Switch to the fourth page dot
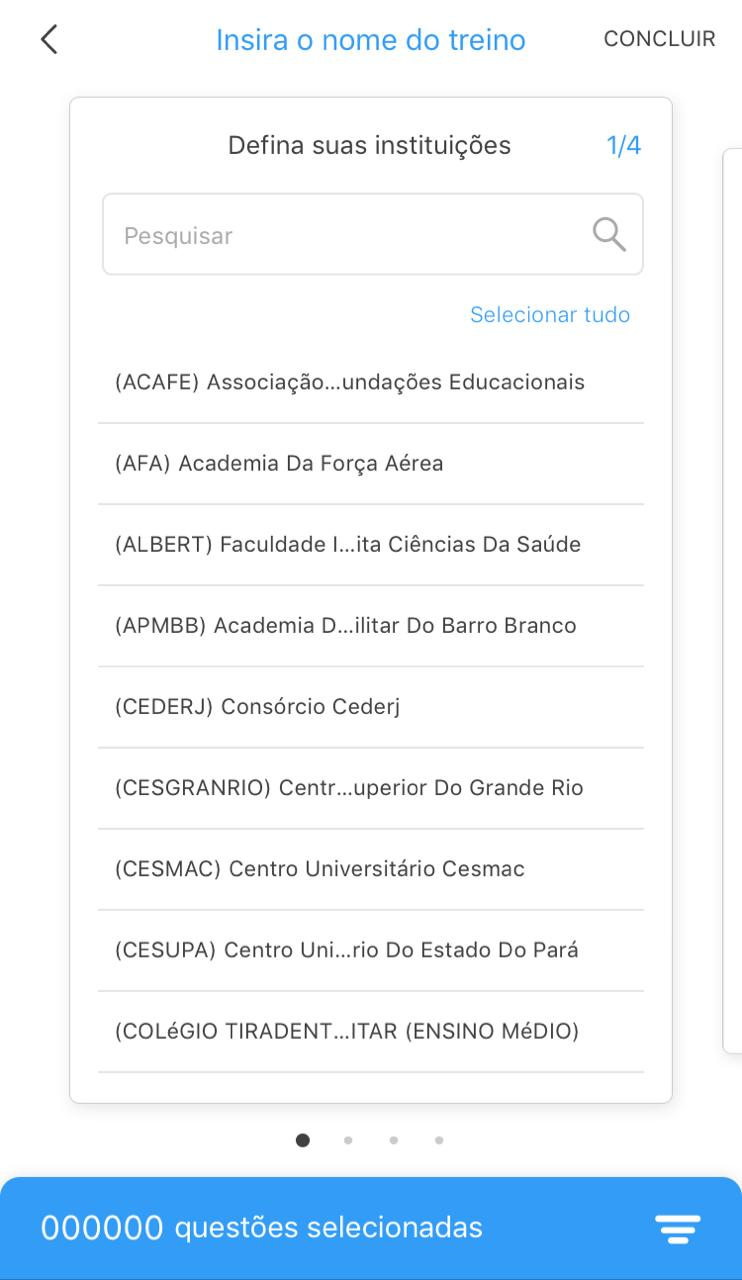The image size is (742, 1280). point(439,1140)
